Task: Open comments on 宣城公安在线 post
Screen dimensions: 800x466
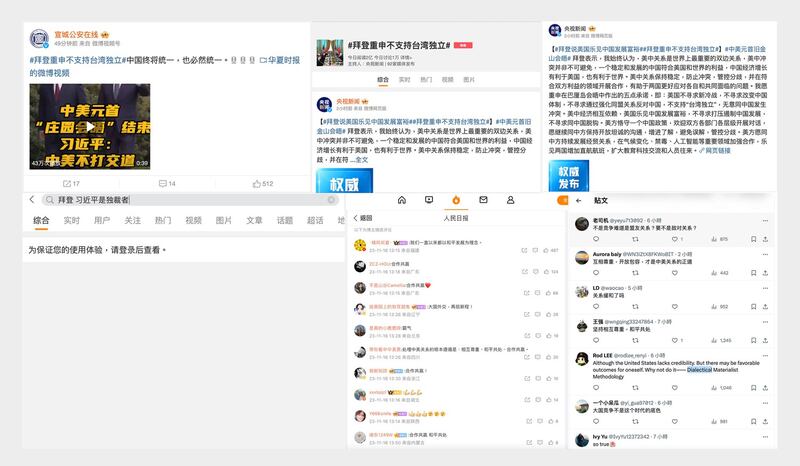Action: (x=166, y=184)
